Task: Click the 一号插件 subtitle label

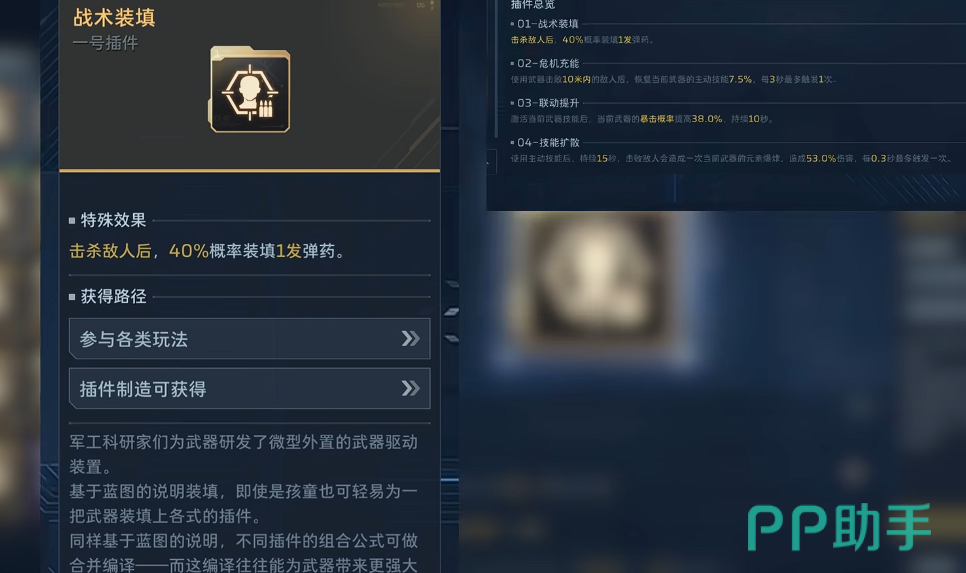Action: click(105, 43)
